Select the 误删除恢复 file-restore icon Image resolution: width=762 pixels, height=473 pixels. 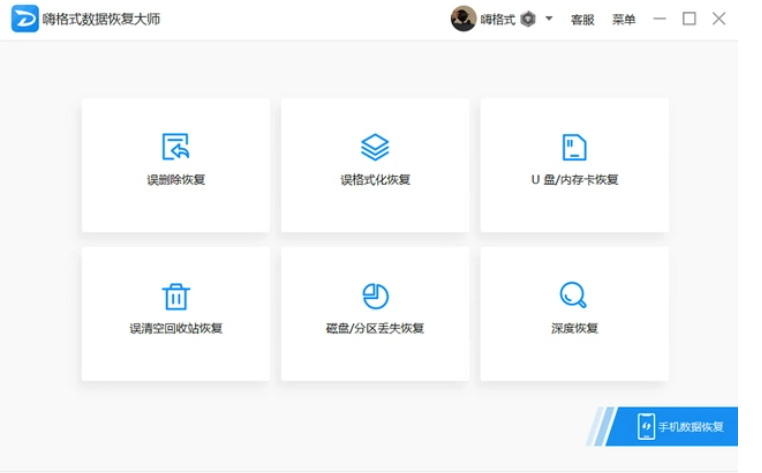pyautogui.click(x=176, y=147)
